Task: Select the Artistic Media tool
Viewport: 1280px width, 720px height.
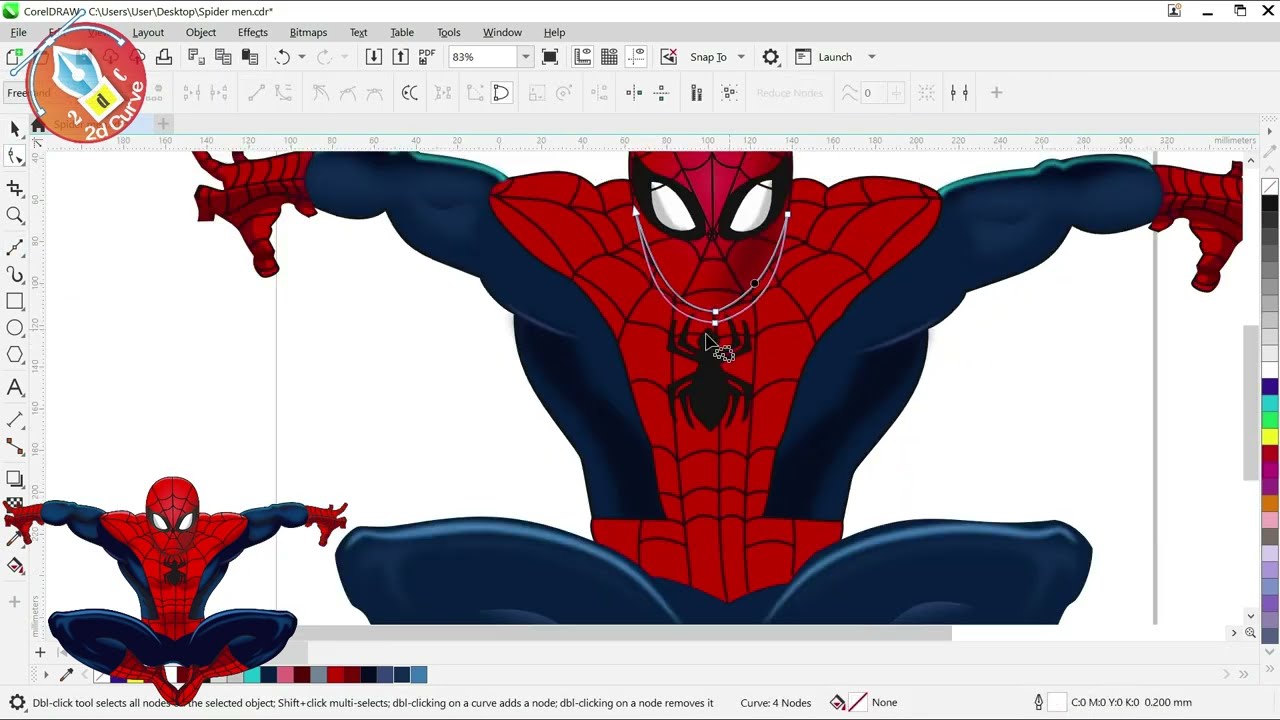Action: click(15, 274)
